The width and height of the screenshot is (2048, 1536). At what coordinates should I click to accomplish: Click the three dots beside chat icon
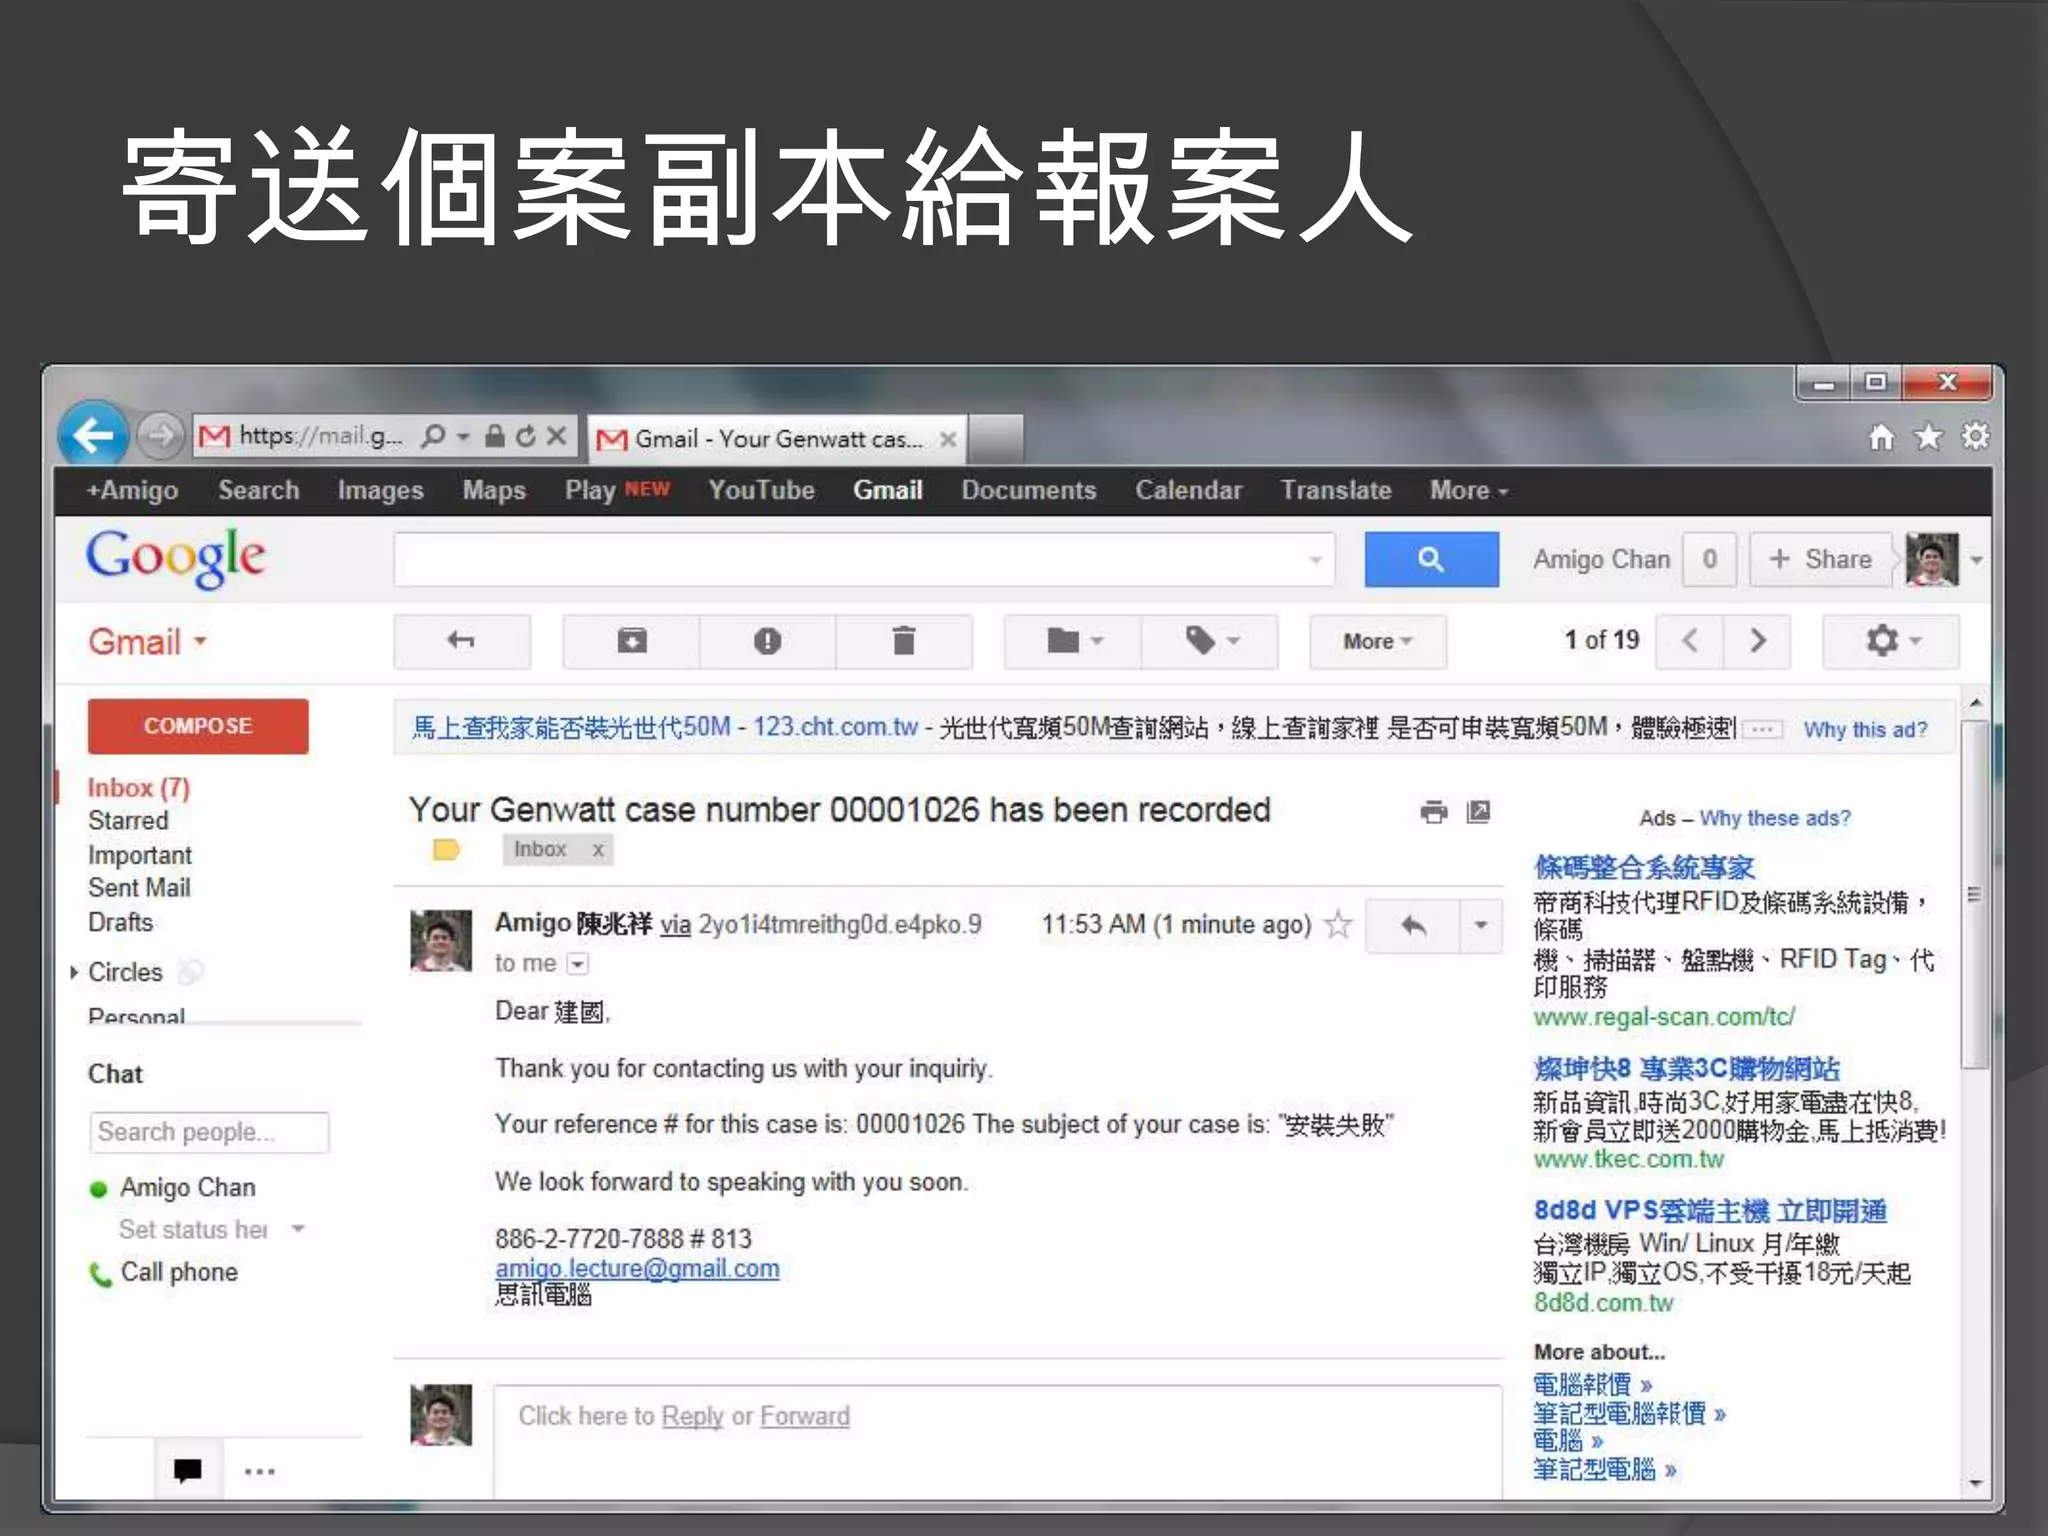click(x=259, y=1471)
